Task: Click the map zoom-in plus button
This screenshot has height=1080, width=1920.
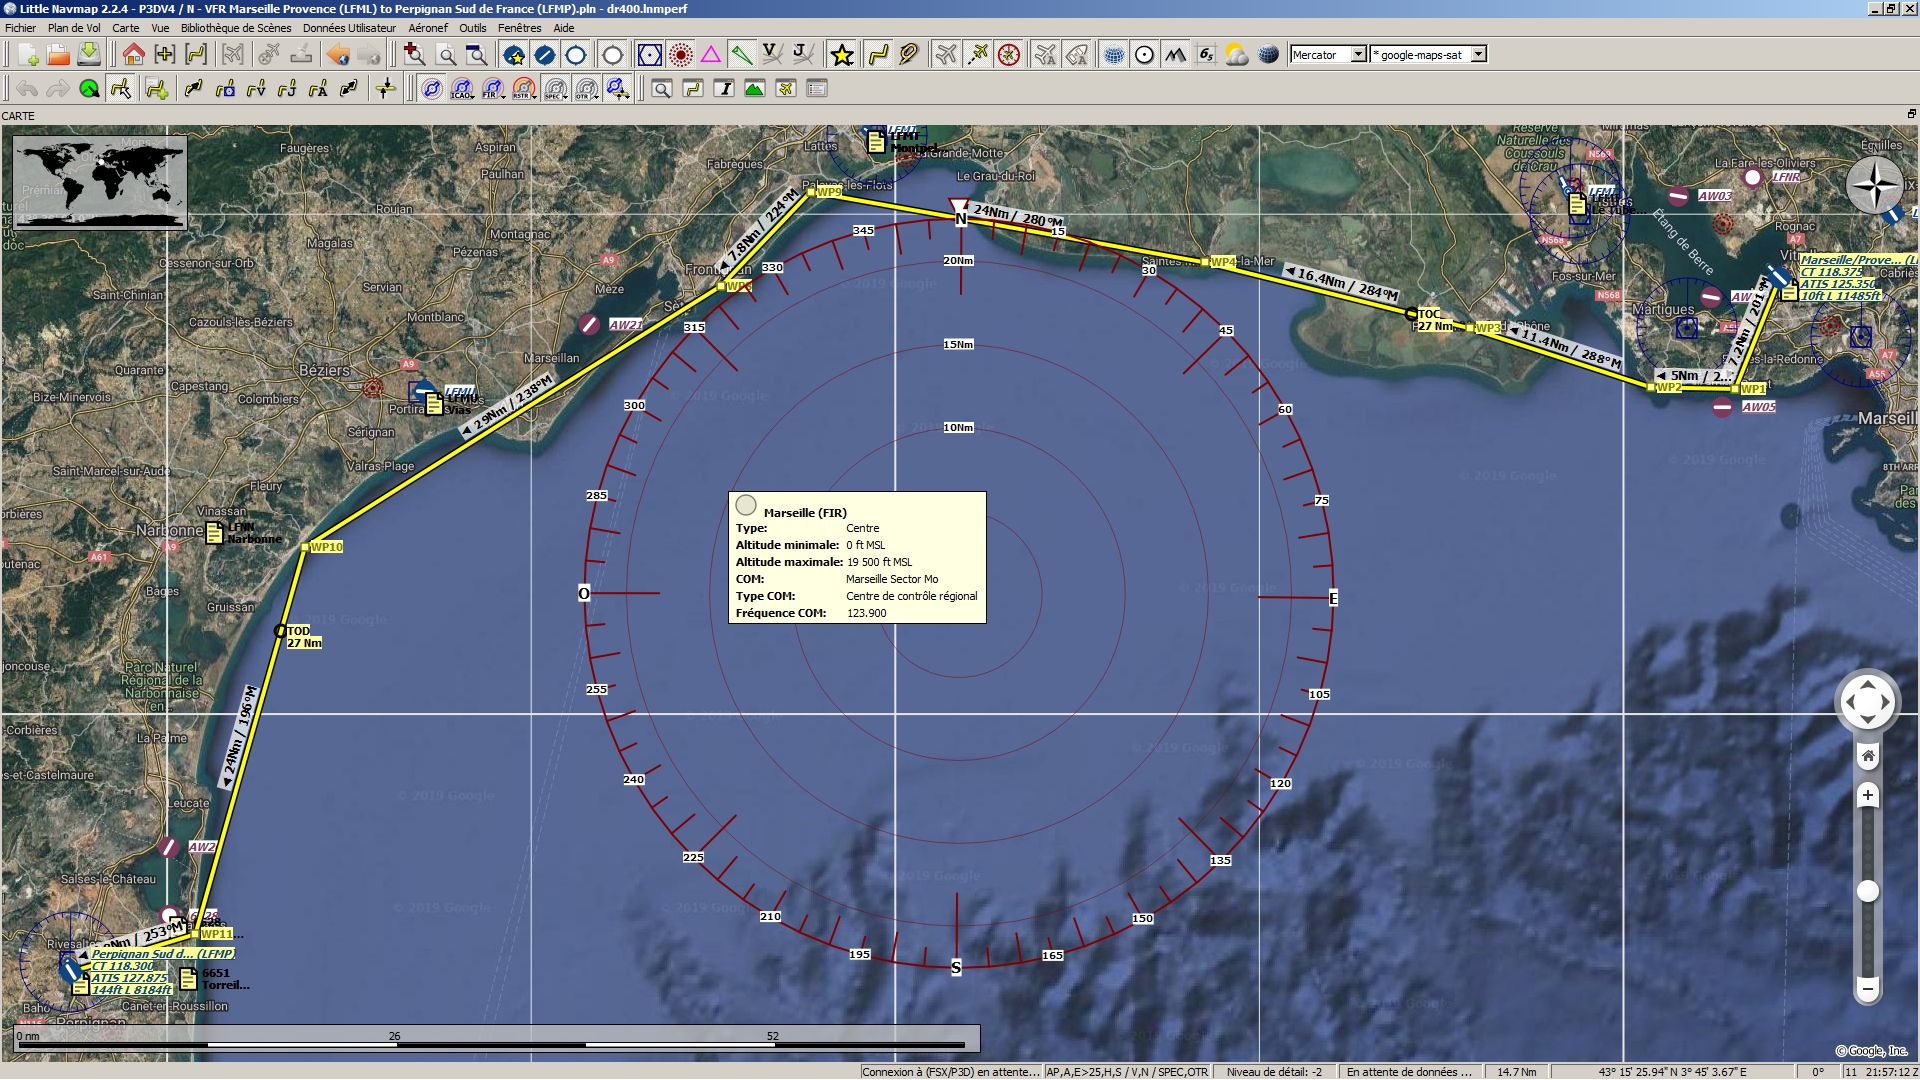Action: click(1867, 795)
